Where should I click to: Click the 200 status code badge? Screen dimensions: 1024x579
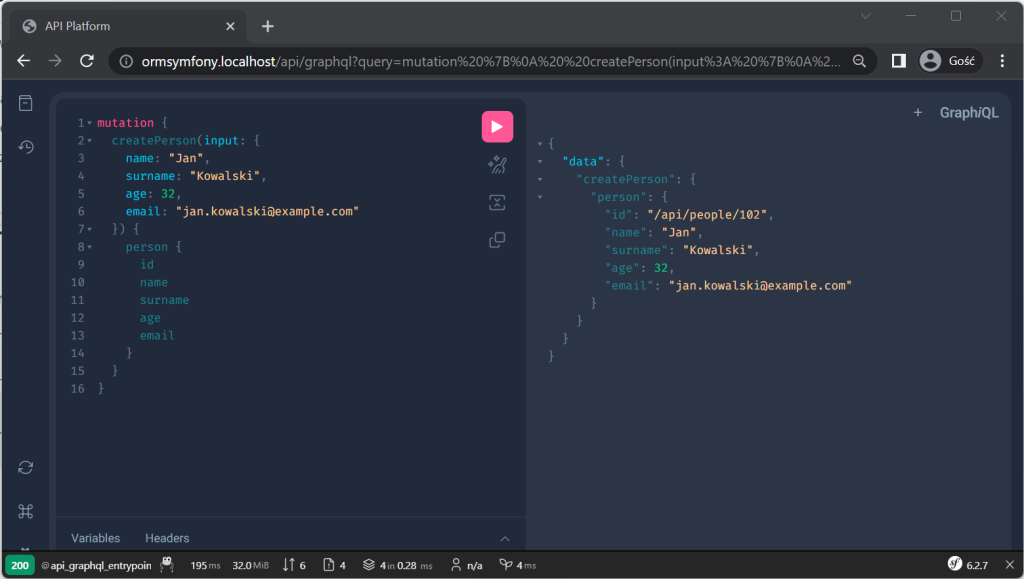pos(20,565)
